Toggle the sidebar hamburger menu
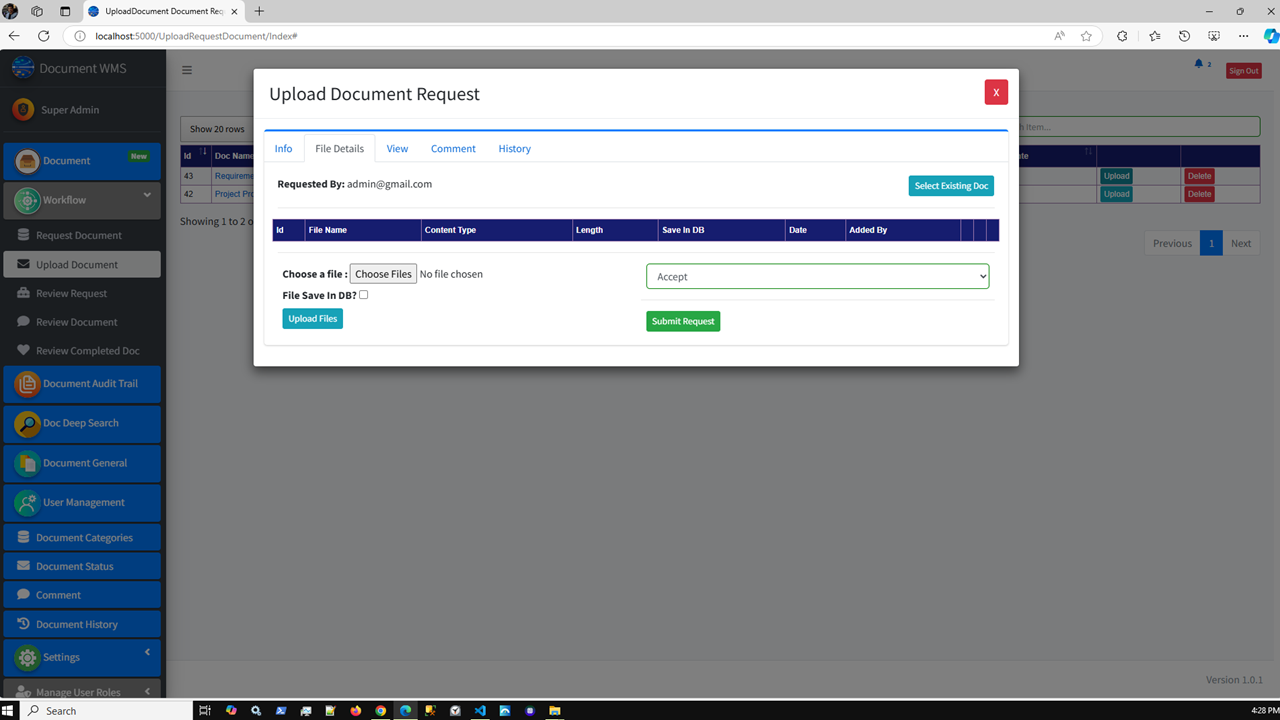 coord(186,70)
